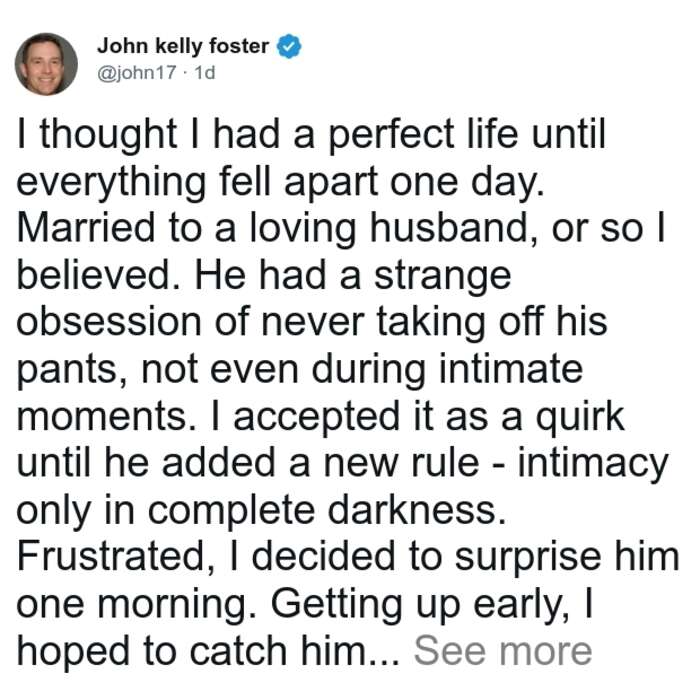Click the truncated text 'hoped to catch him...'
Viewport: 700px width, 700px height.
click(x=208, y=650)
